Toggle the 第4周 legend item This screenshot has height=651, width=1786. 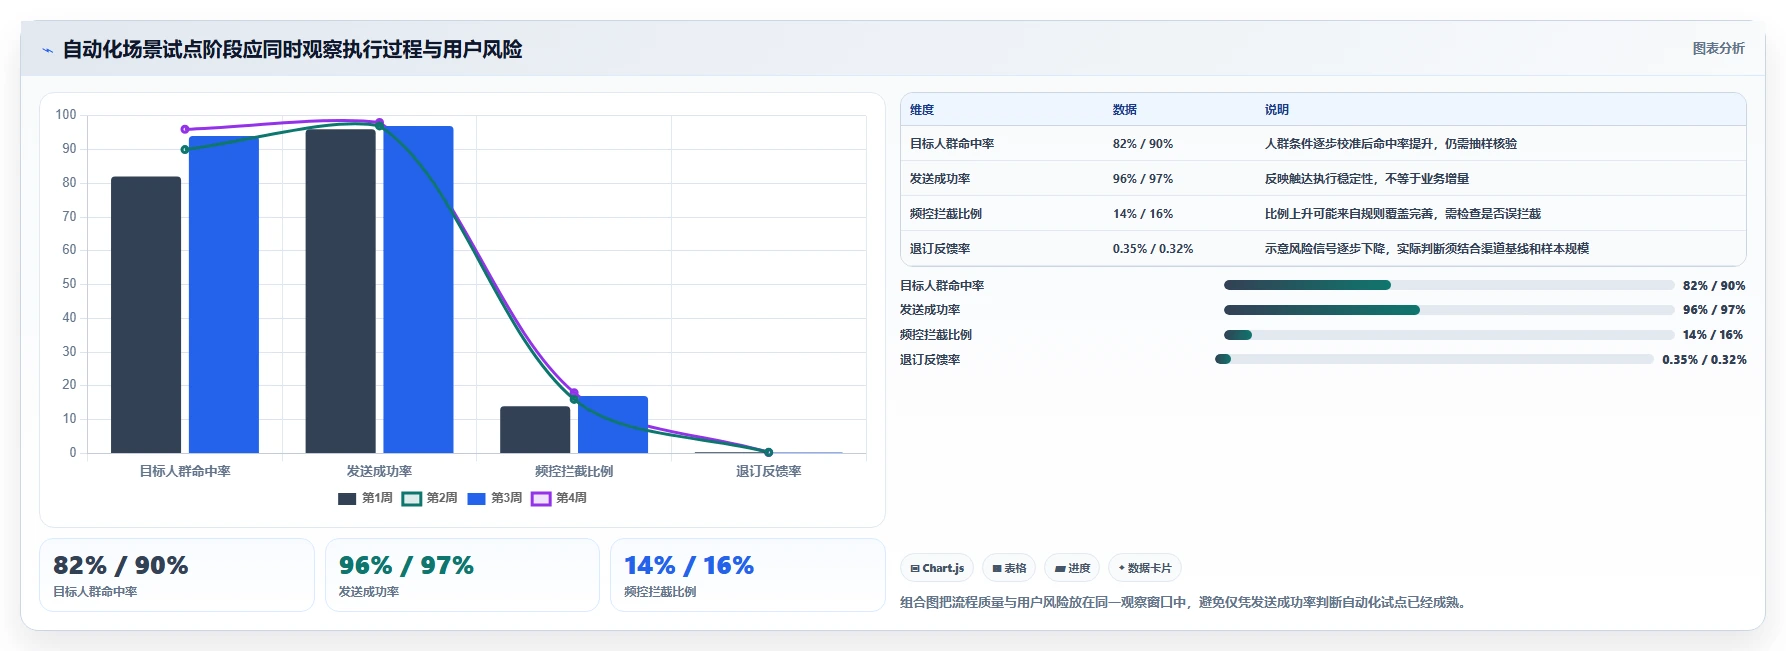pyautogui.click(x=559, y=498)
